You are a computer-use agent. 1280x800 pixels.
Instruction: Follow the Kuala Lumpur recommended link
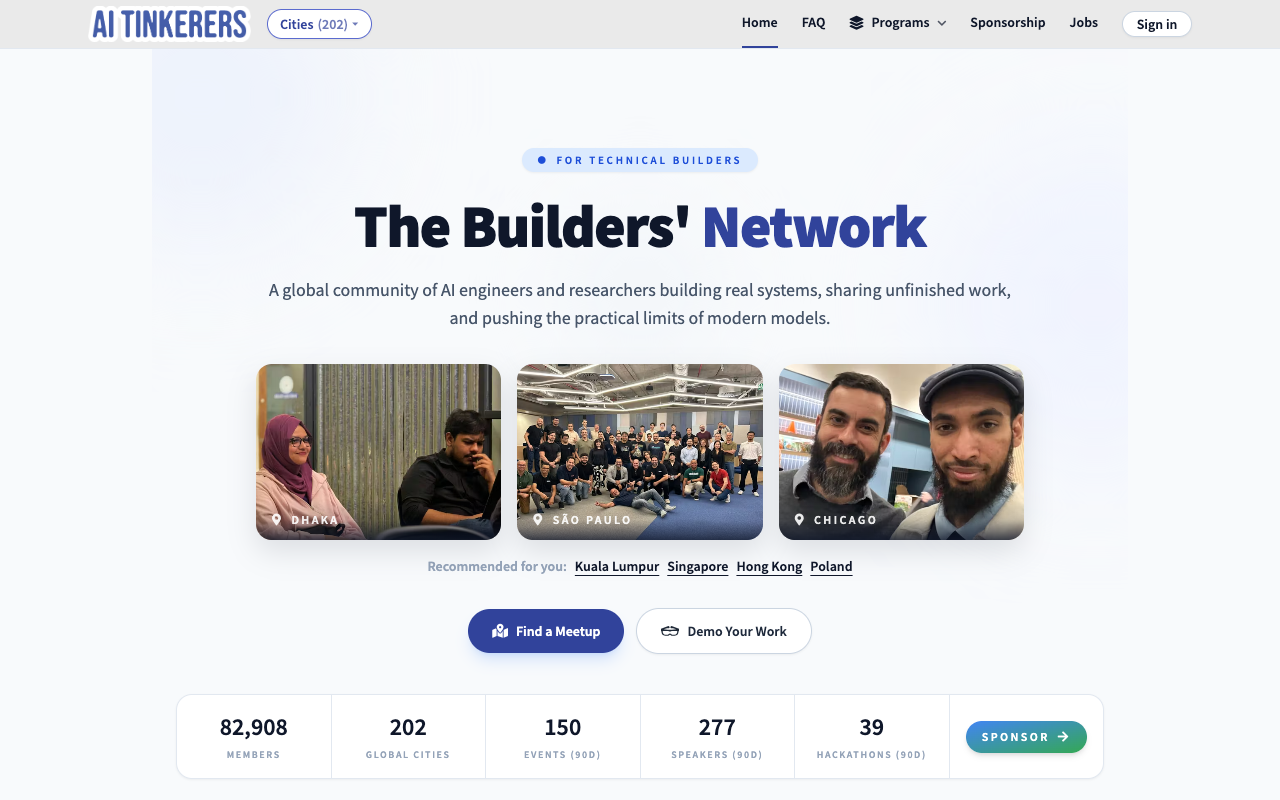pos(617,566)
